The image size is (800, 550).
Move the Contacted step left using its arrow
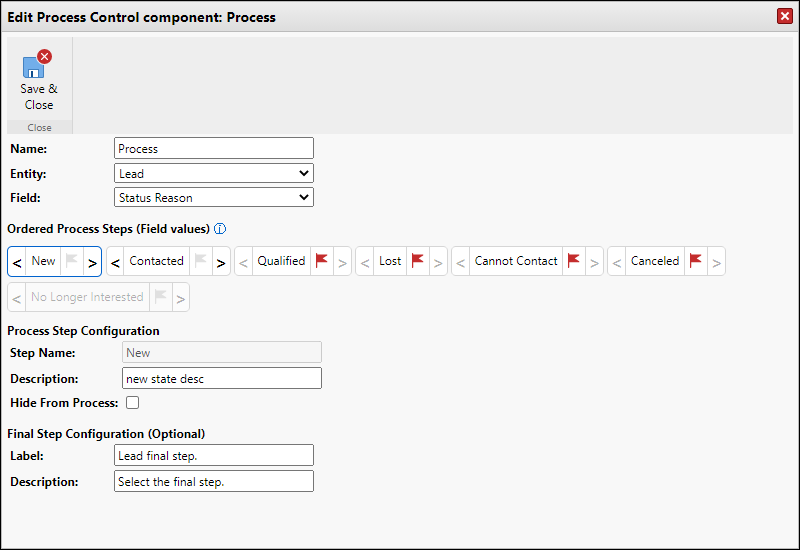click(115, 262)
